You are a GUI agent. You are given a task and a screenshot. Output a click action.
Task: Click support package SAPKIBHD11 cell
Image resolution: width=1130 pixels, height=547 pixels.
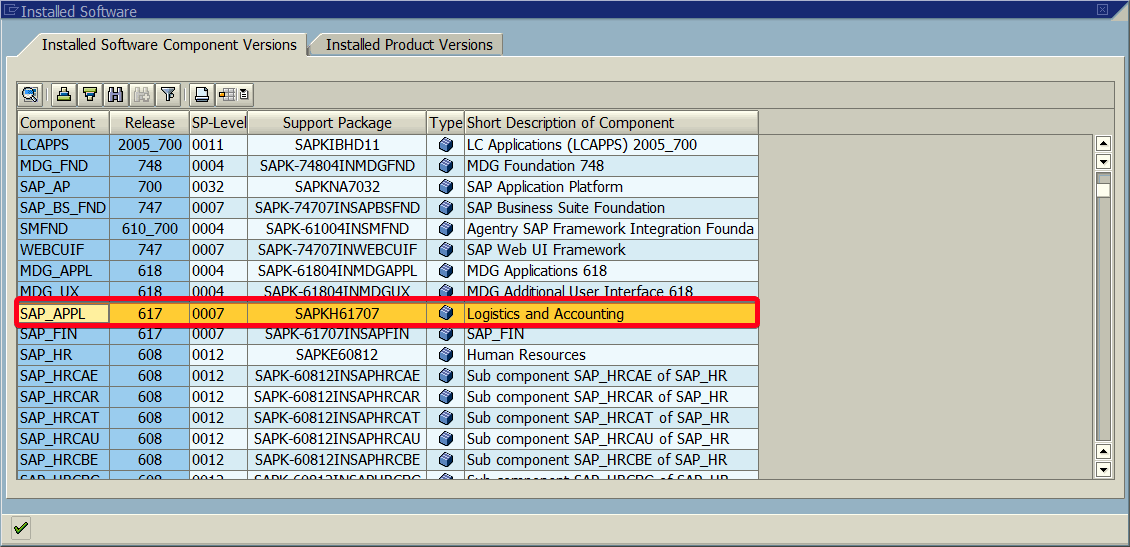coord(337,145)
